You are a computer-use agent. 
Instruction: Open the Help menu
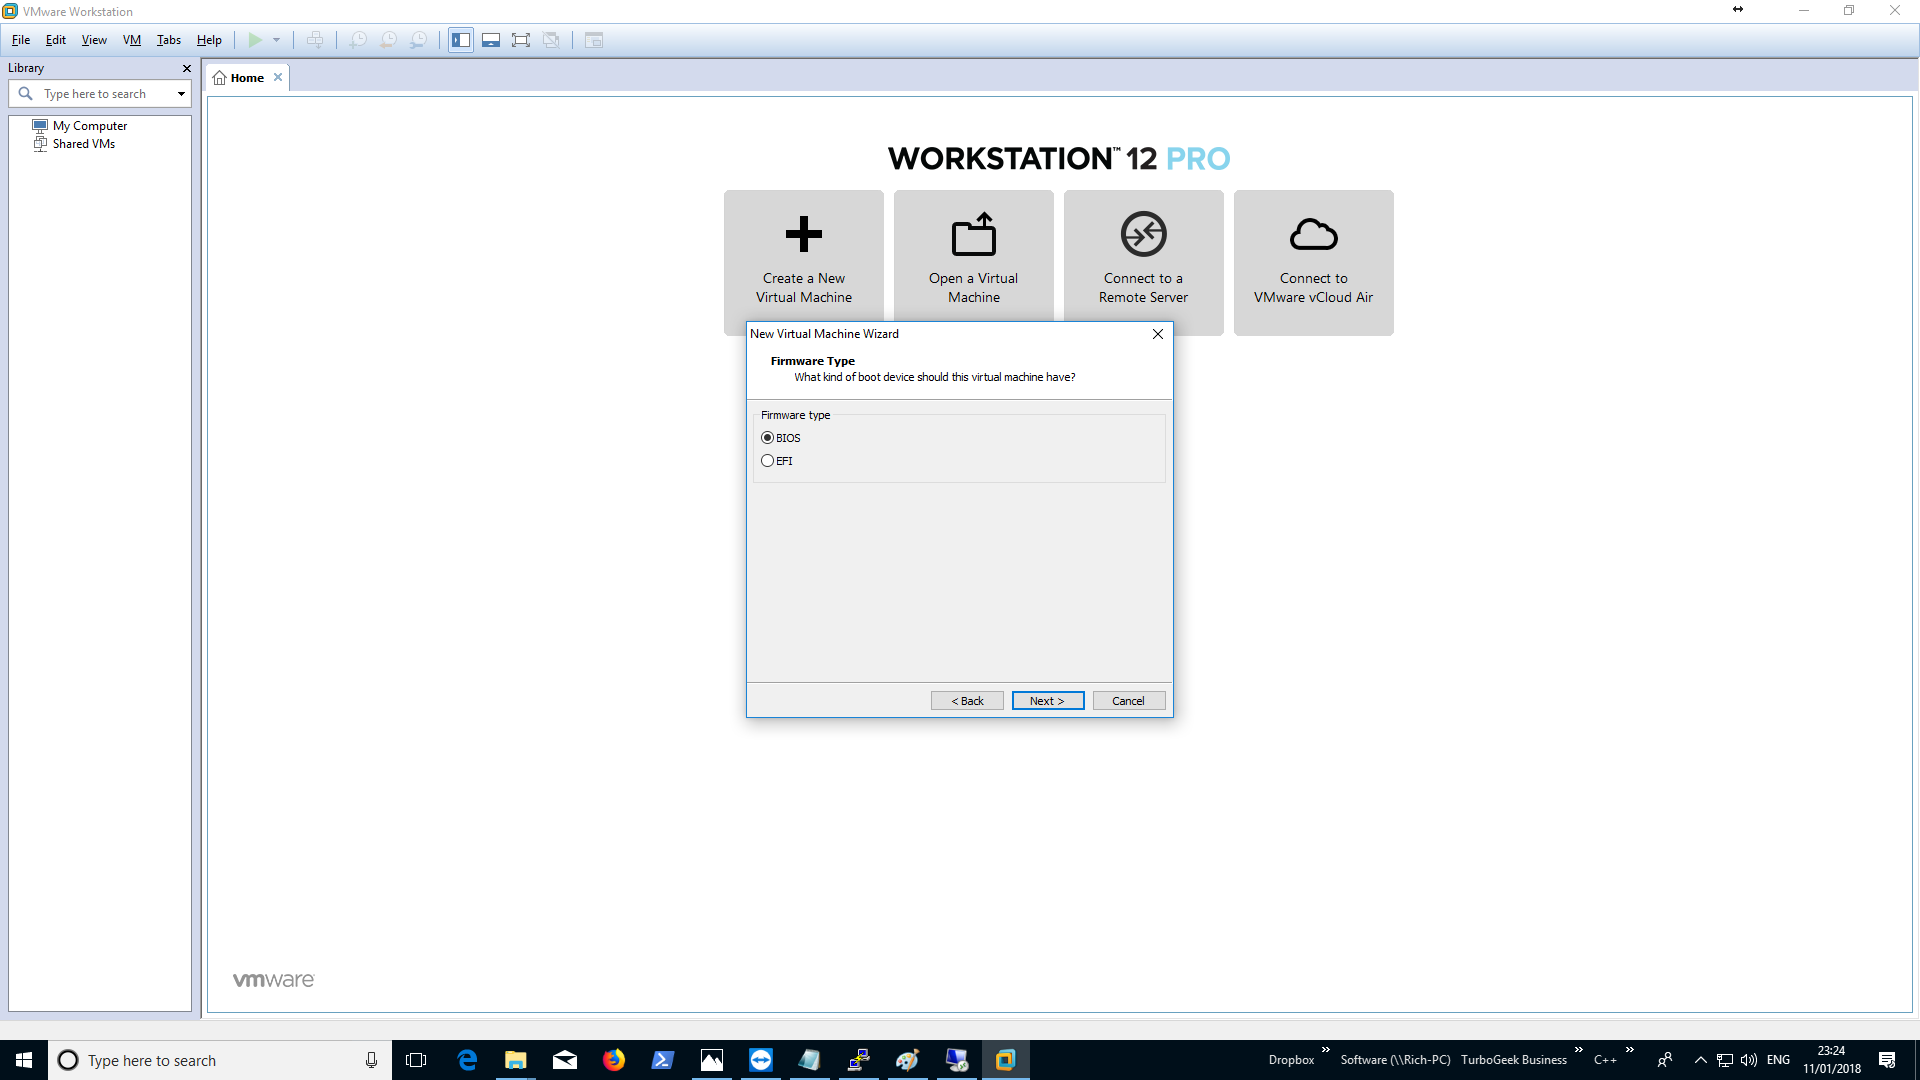(209, 40)
